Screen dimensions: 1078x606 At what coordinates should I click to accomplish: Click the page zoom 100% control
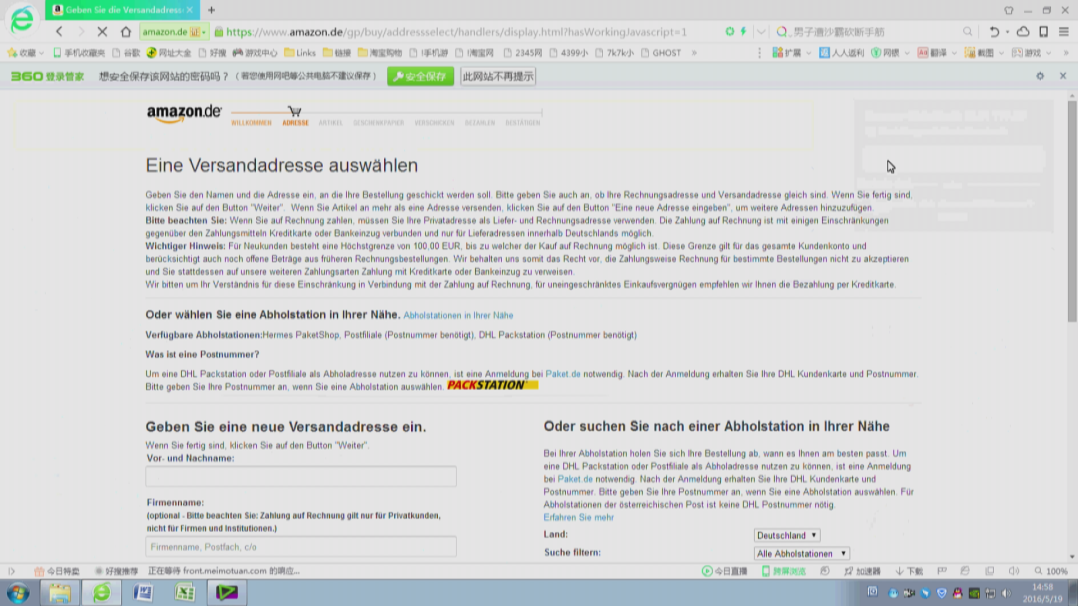point(1051,571)
